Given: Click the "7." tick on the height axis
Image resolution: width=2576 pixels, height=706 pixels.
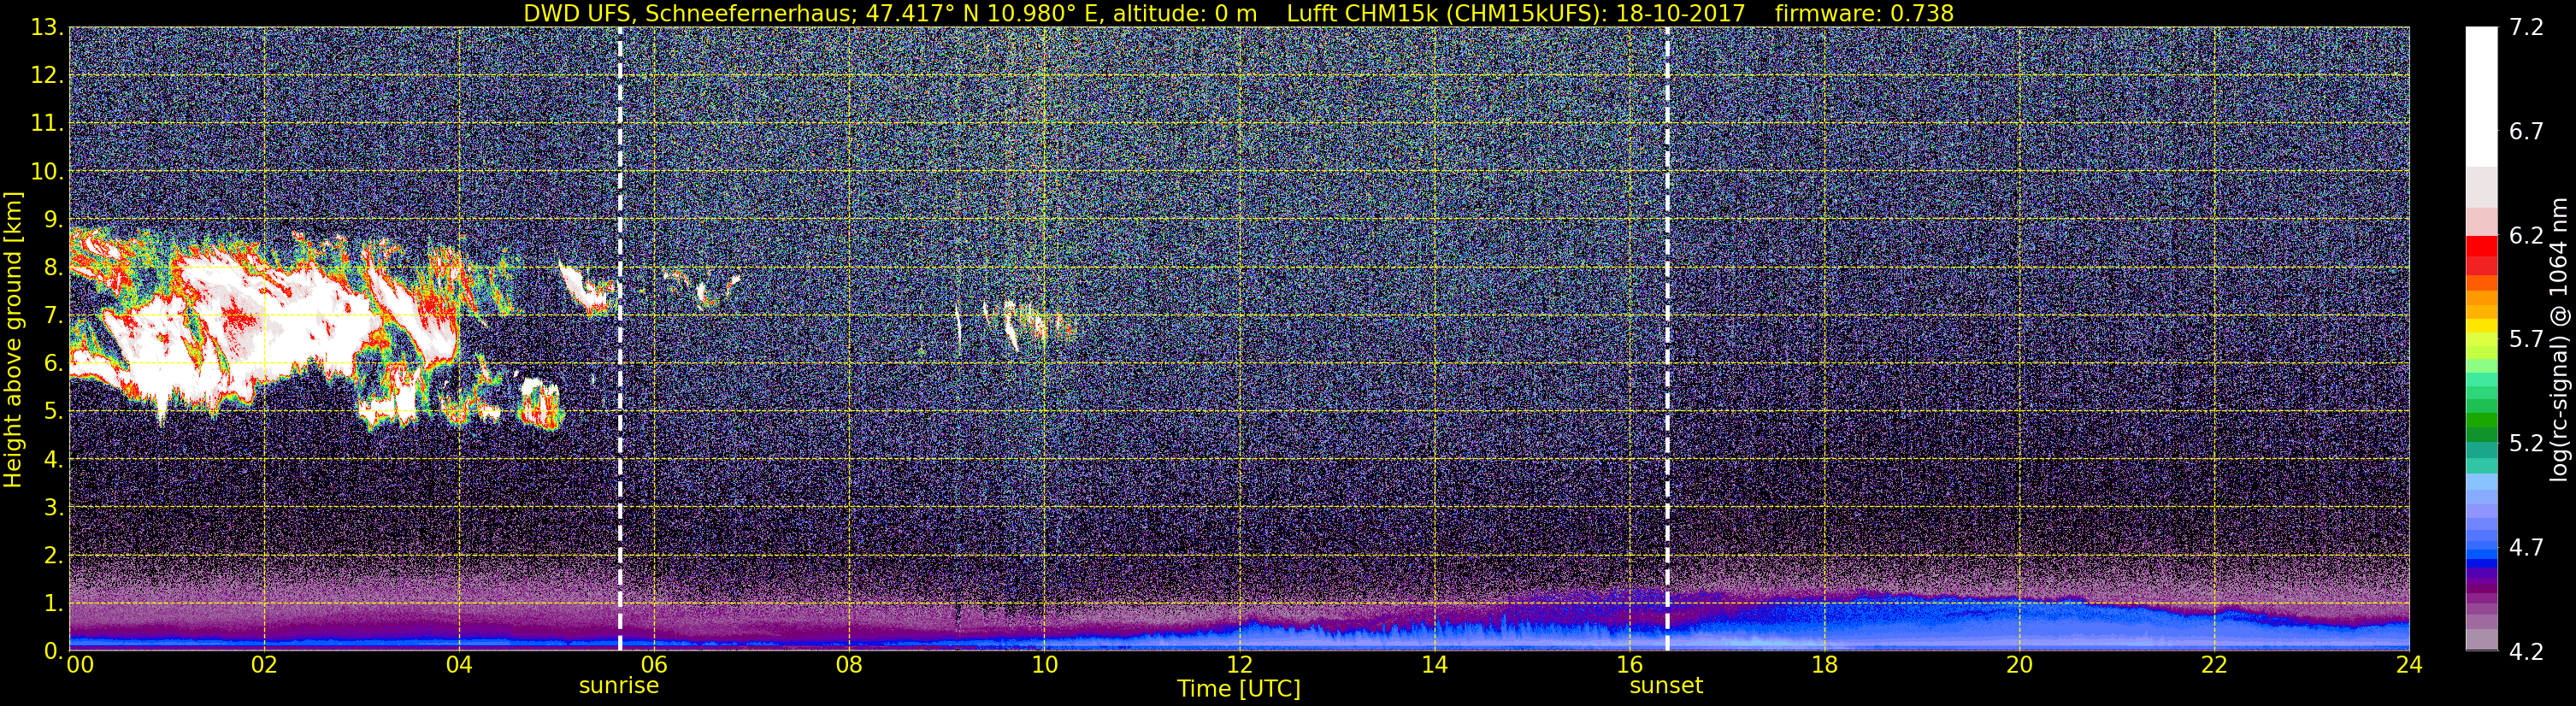Looking at the screenshot, I should pos(53,316).
